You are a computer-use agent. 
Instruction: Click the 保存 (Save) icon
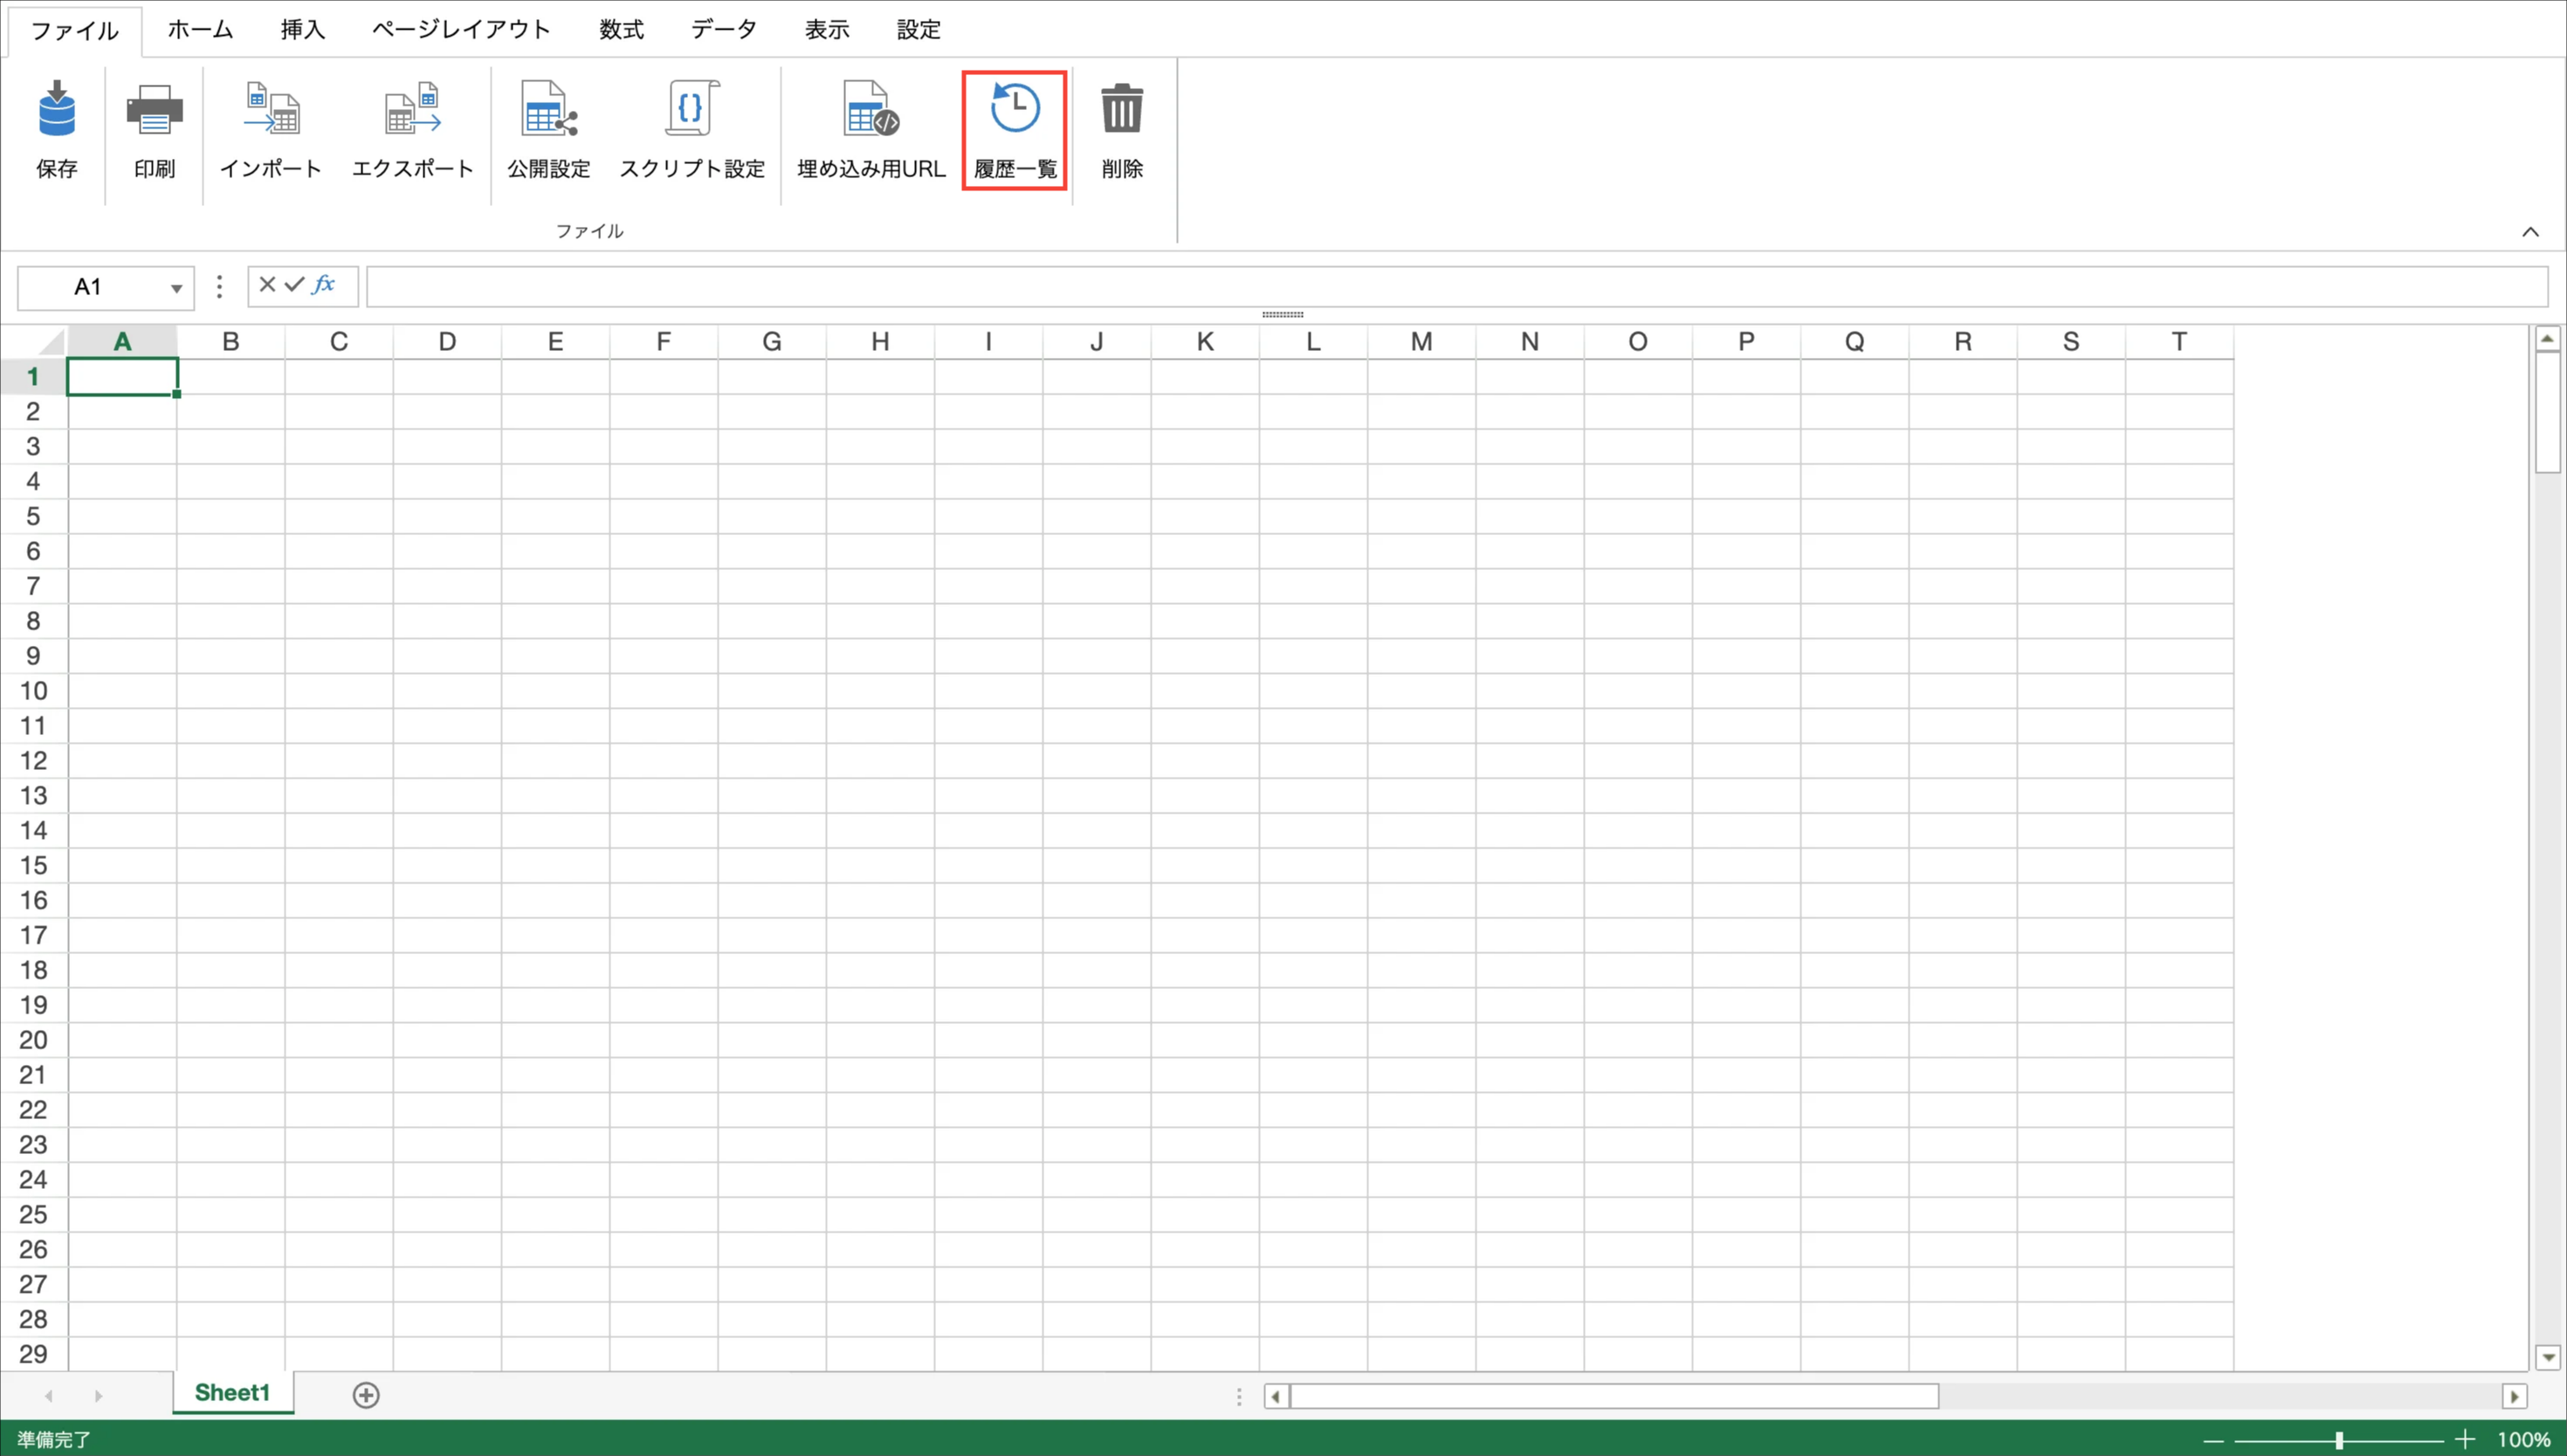(57, 110)
